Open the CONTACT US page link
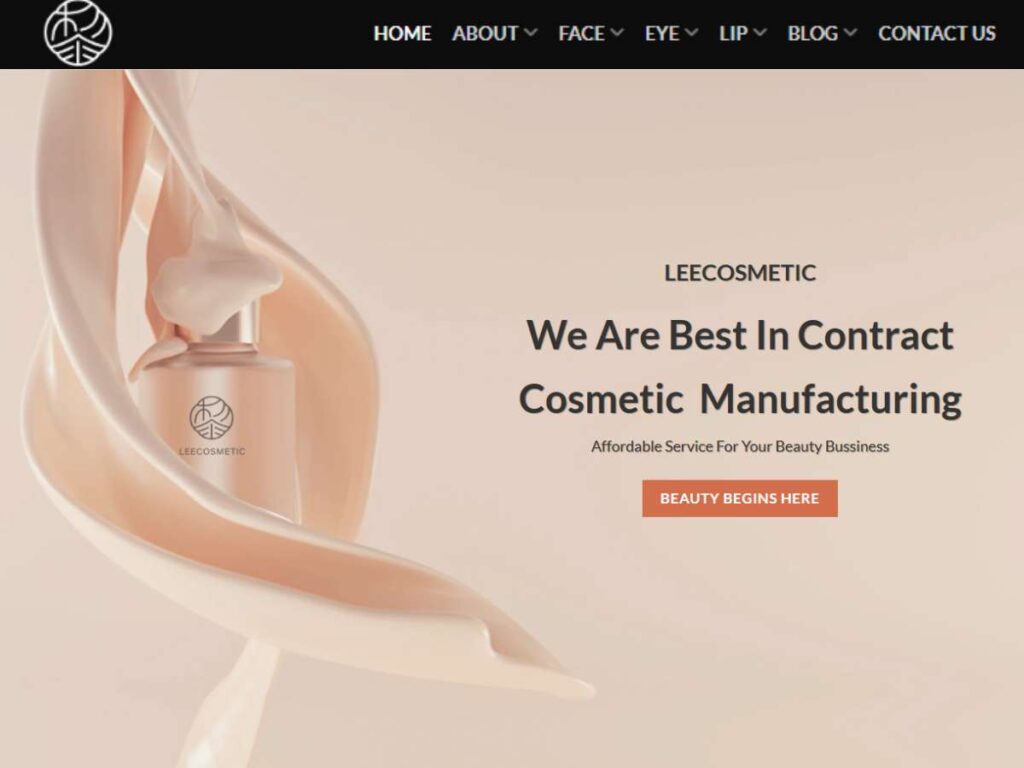The height and width of the screenshot is (768, 1024). click(937, 33)
